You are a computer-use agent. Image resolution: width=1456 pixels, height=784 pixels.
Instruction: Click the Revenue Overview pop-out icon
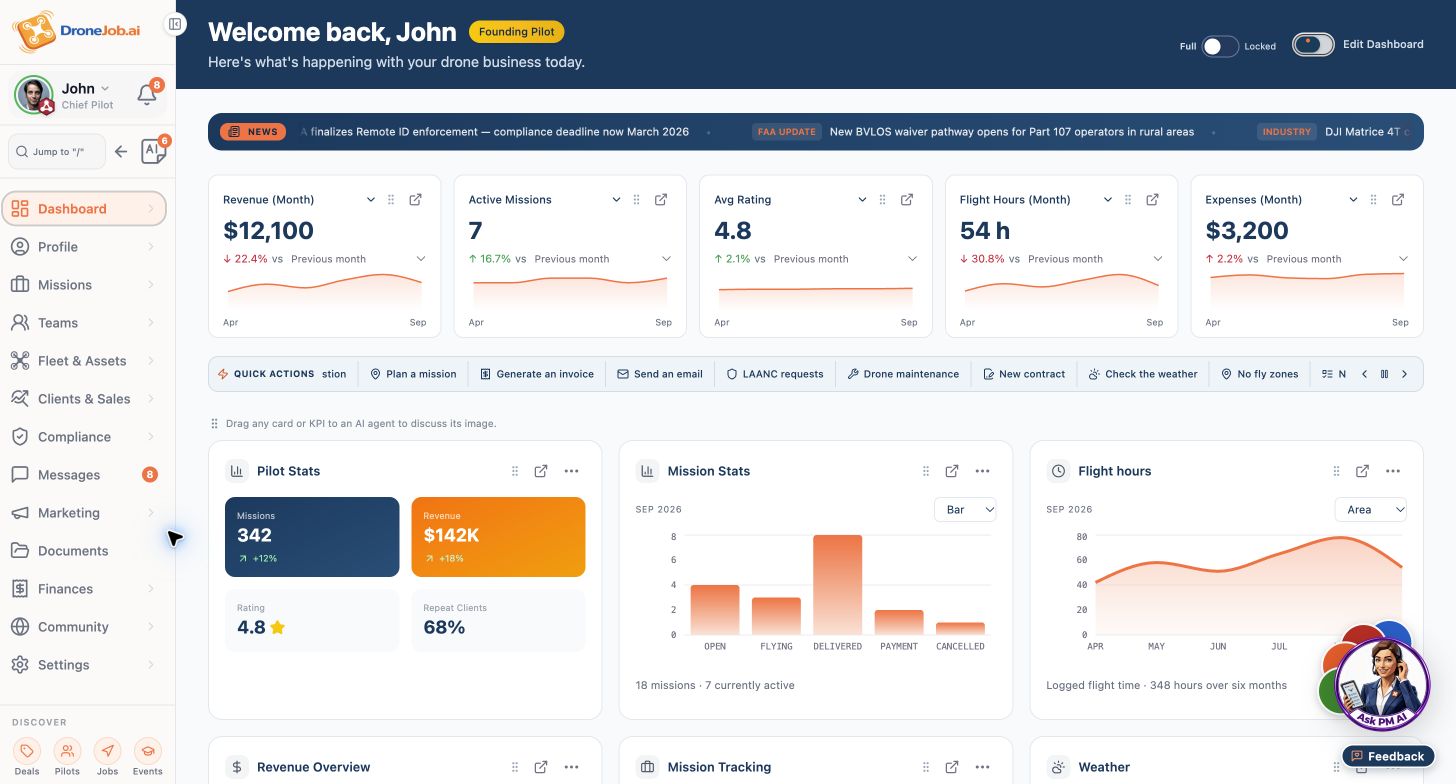(x=541, y=767)
